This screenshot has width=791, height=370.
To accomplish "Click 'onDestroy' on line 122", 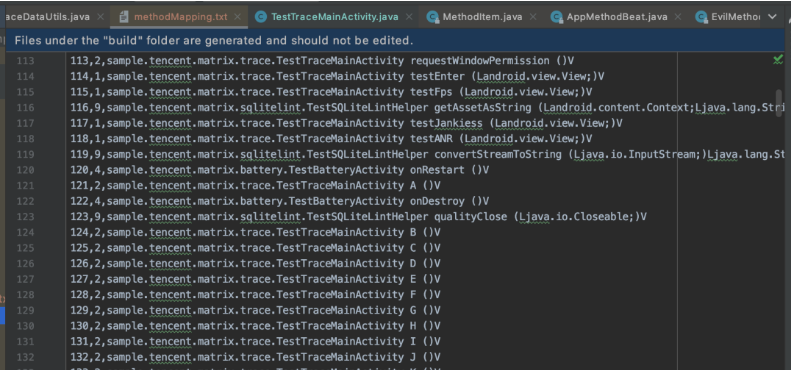I will pyautogui.click(x=437, y=201).
